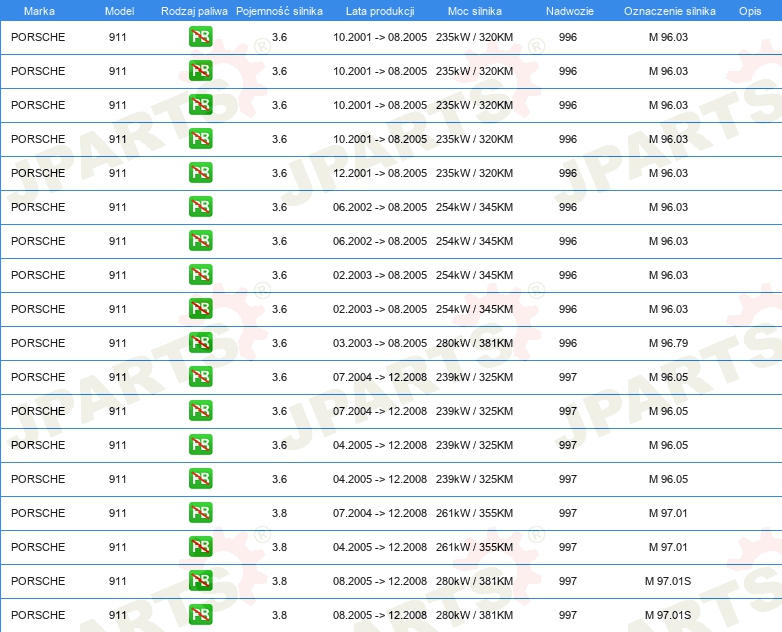The image size is (782, 632).
Task: Click the date cell '12.2001 -> 08.2005'
Action: pos(380,173)
